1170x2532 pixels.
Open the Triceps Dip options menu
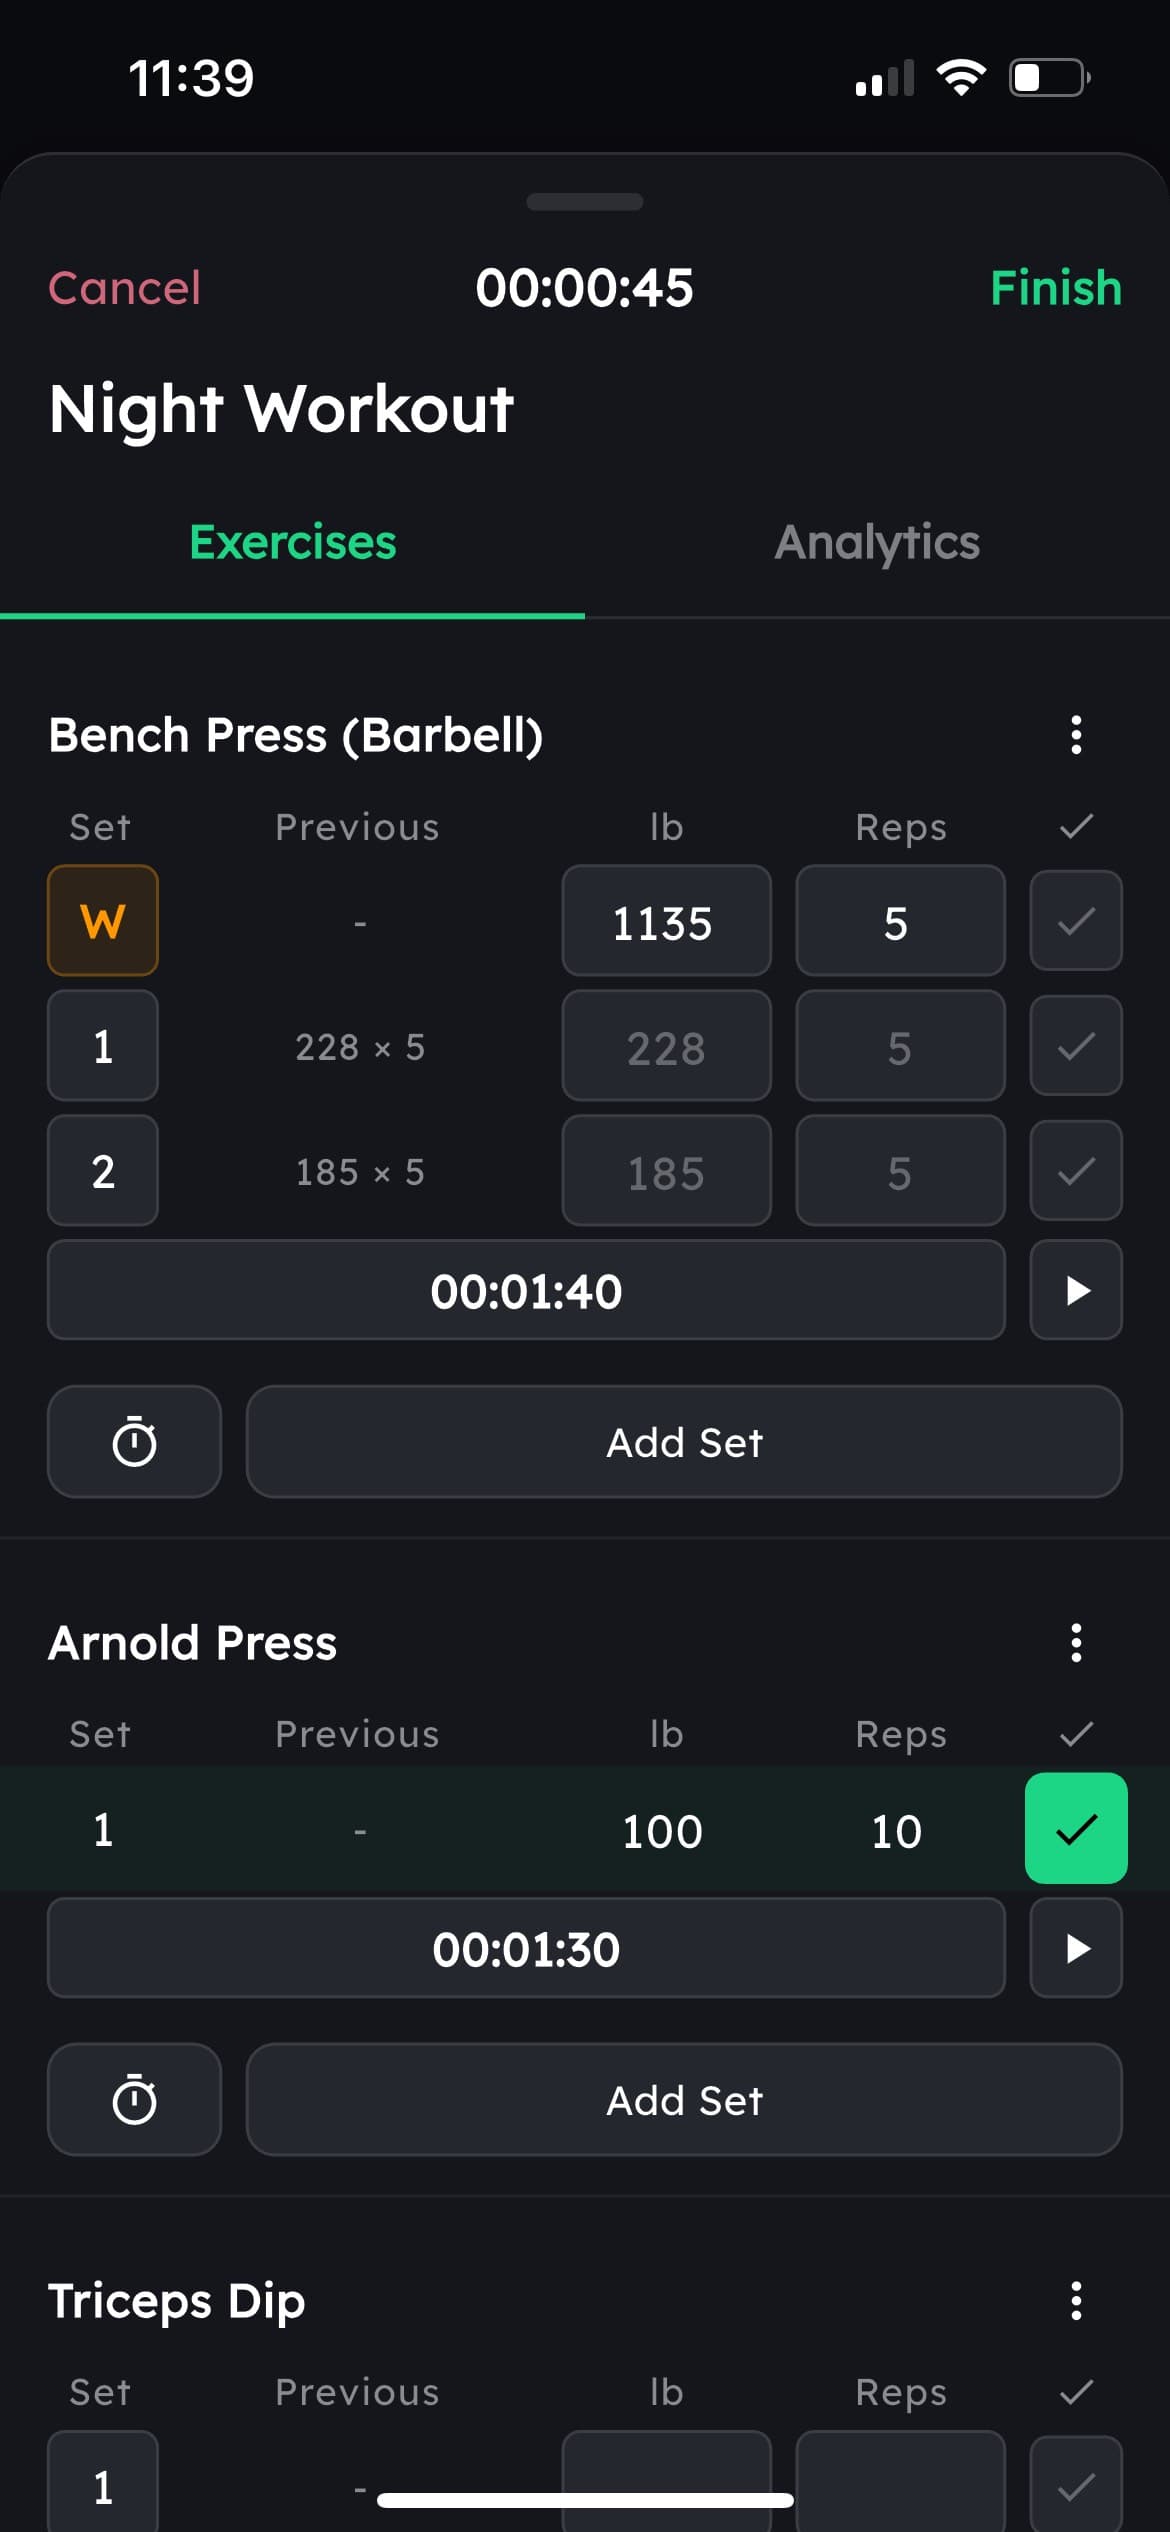coord(1076,2301)
